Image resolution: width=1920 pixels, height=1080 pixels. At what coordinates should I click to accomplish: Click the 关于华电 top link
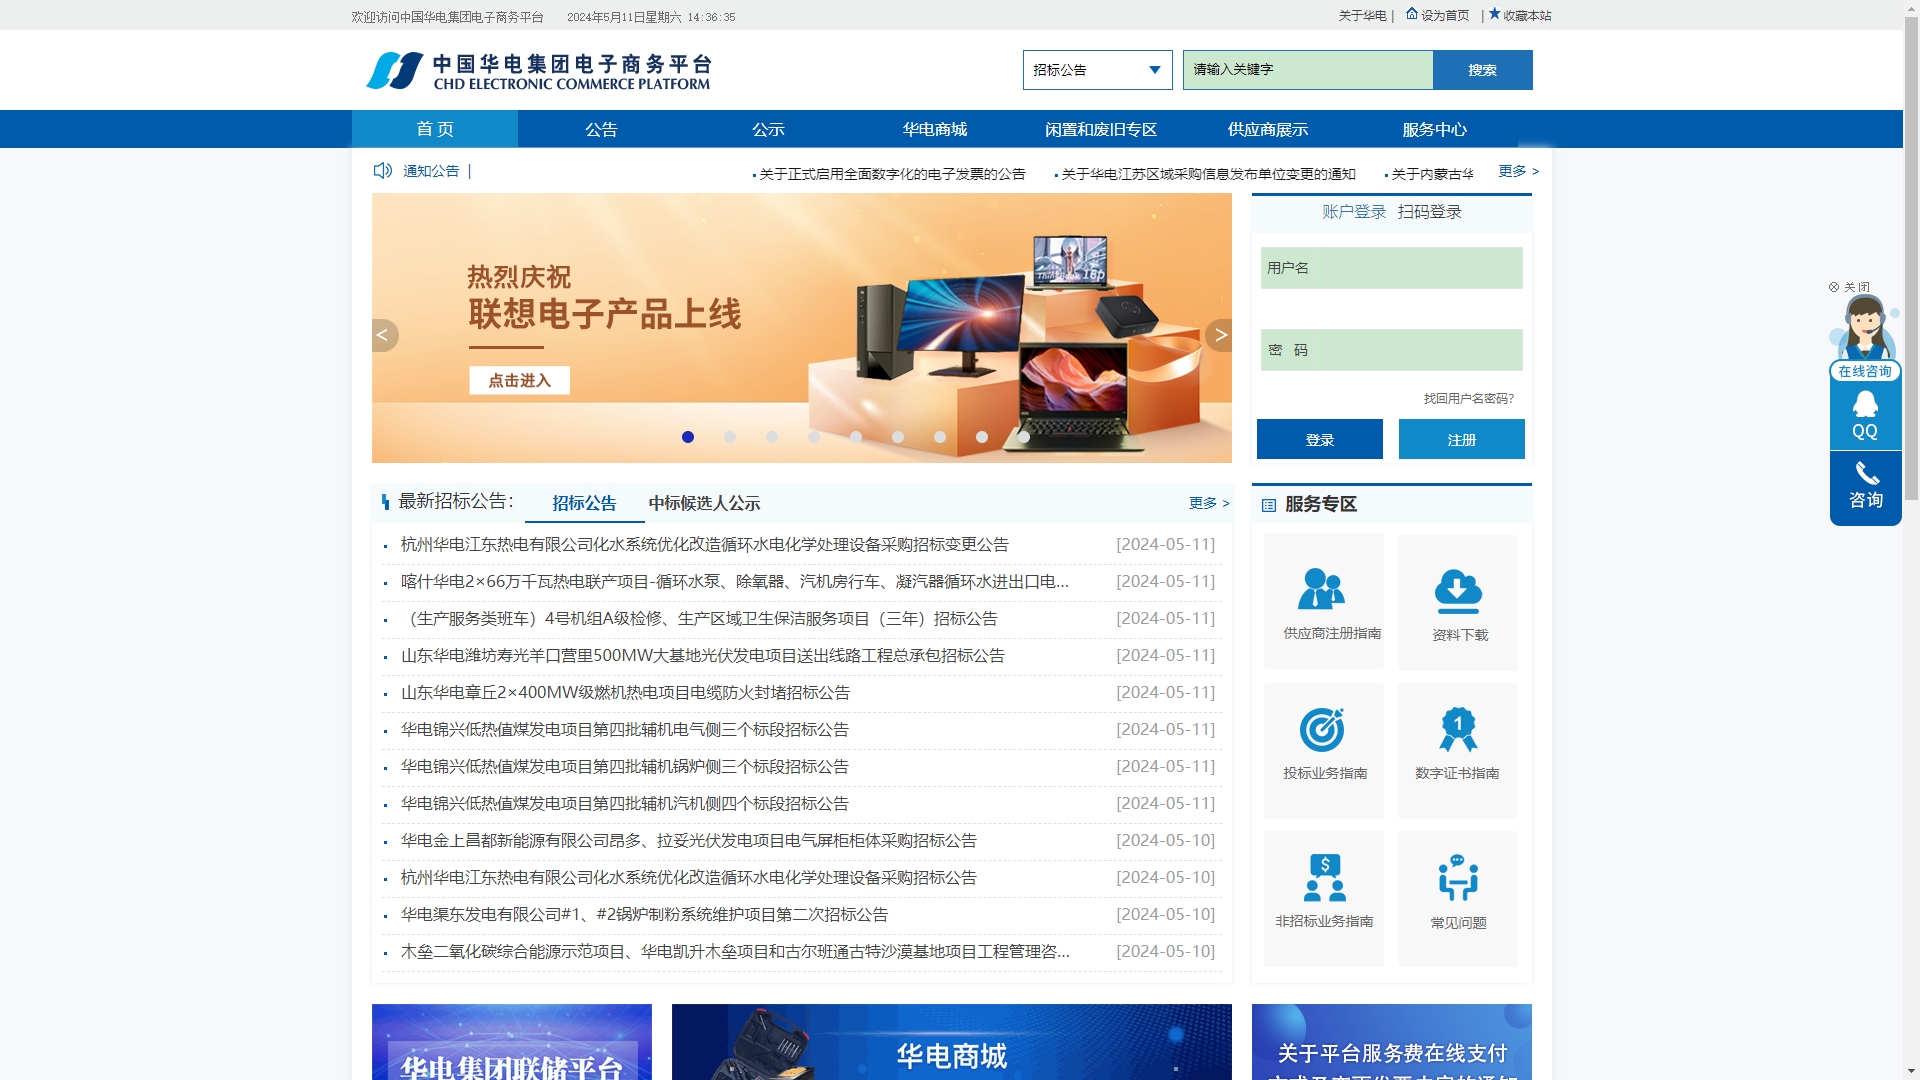pos(1362,15)
